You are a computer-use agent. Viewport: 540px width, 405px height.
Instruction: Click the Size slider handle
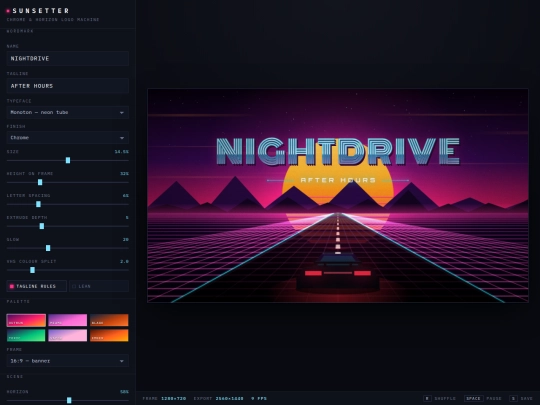click(68, 160)
